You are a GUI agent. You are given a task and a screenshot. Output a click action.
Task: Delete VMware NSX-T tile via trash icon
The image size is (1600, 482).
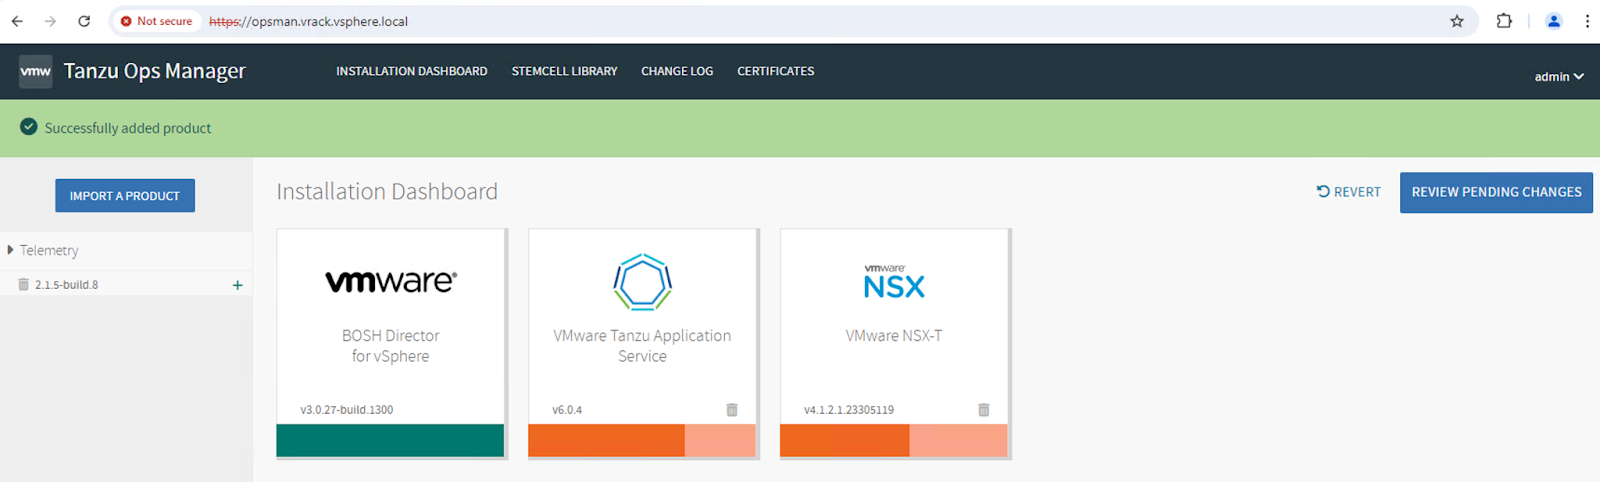click(984, 410)
